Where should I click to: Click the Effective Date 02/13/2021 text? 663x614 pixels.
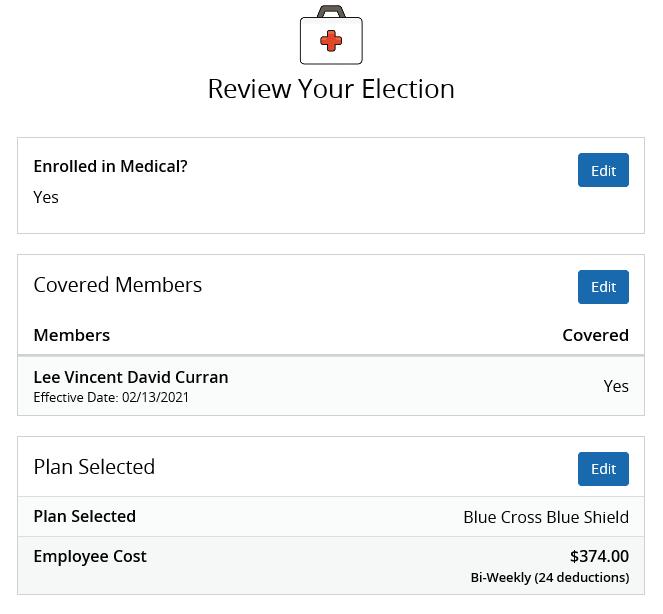[111, 397]
